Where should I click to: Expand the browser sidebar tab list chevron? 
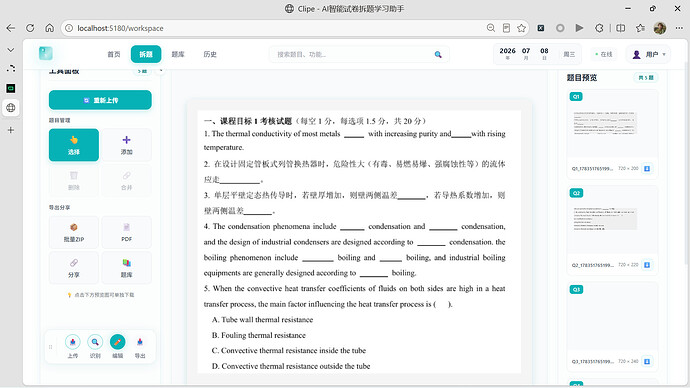pos(11,50)
